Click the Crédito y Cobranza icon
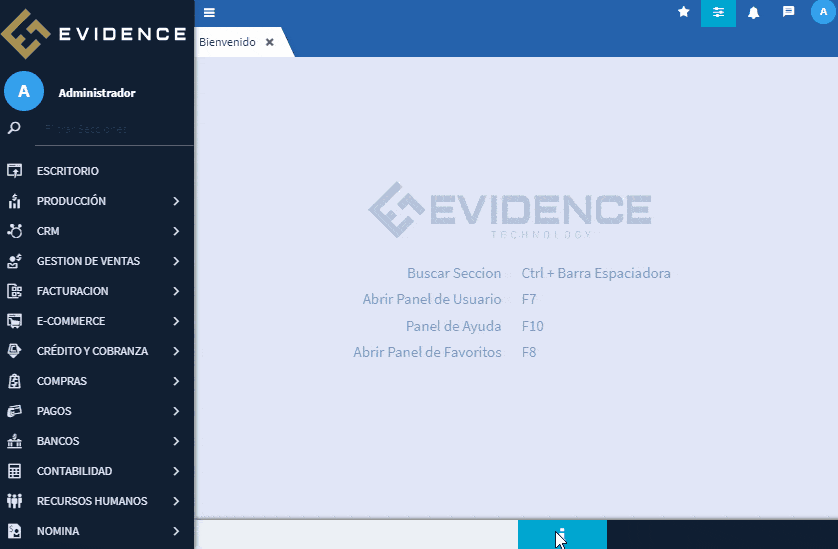Viewport: 838px width, 549px height. pyautogui.click(x=14, y=351)
